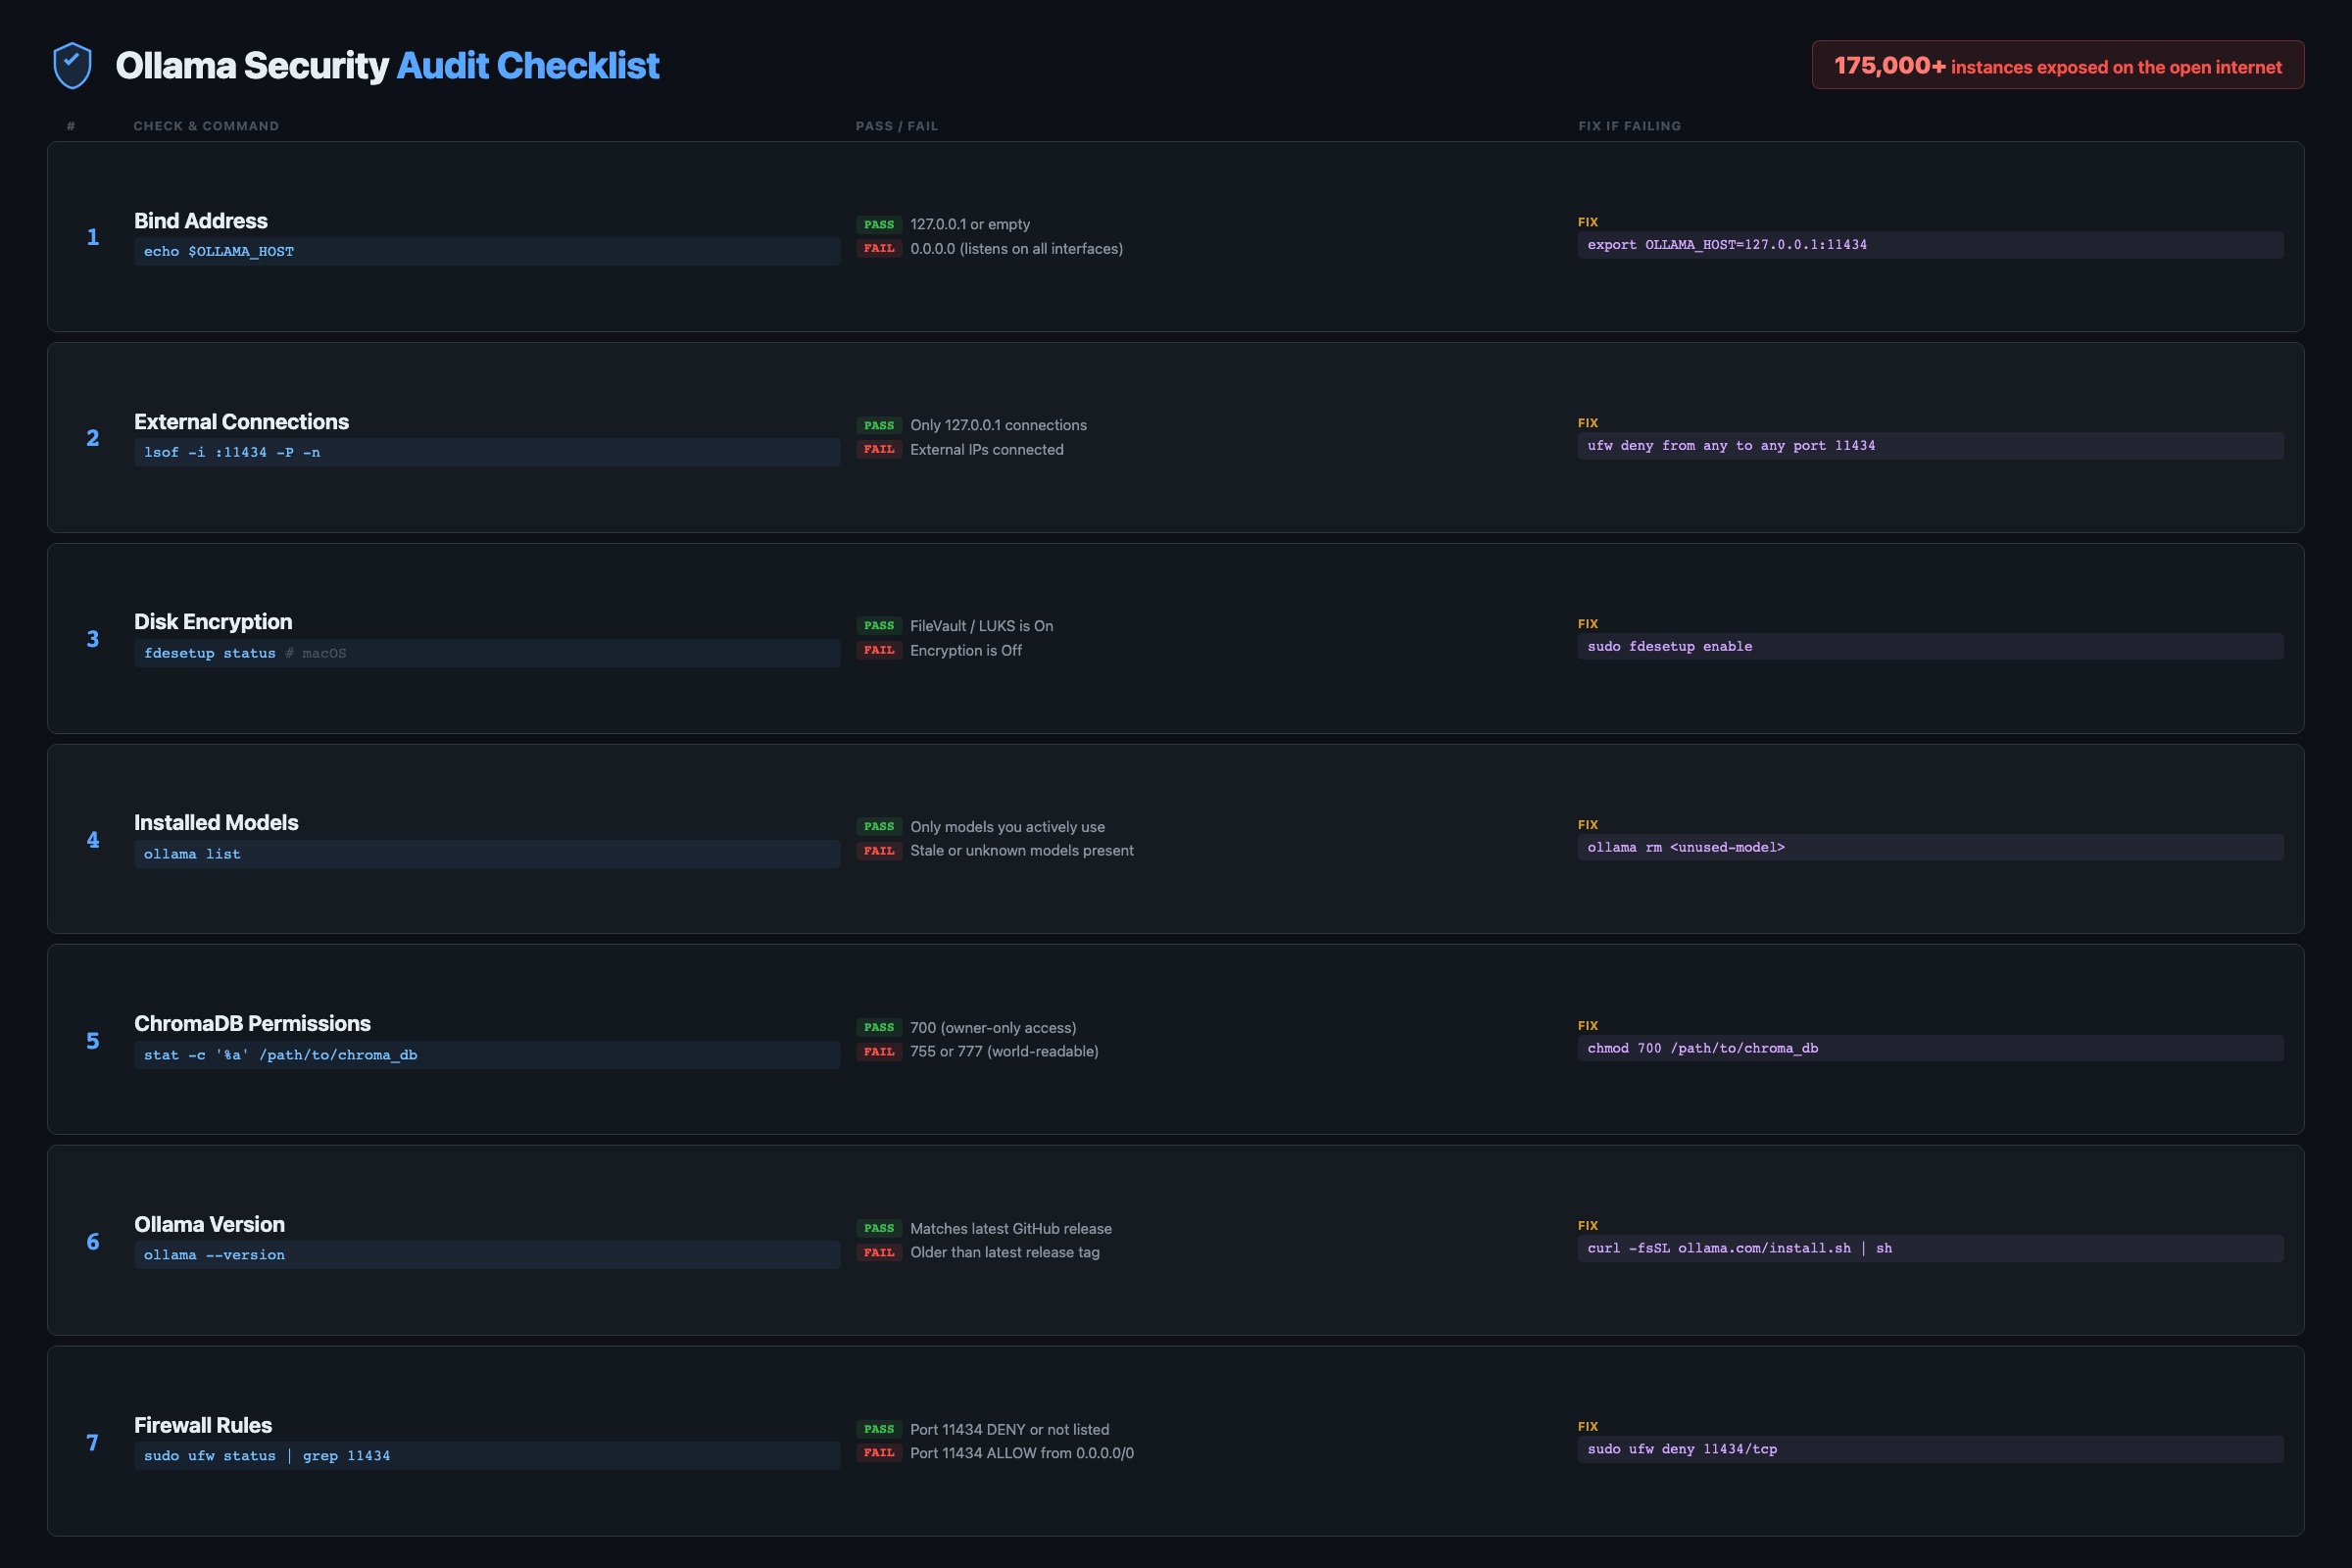
Task: Click the 'chmod 700 /path/to/chroma_db' fix command
Action: click(1931, 1049)
